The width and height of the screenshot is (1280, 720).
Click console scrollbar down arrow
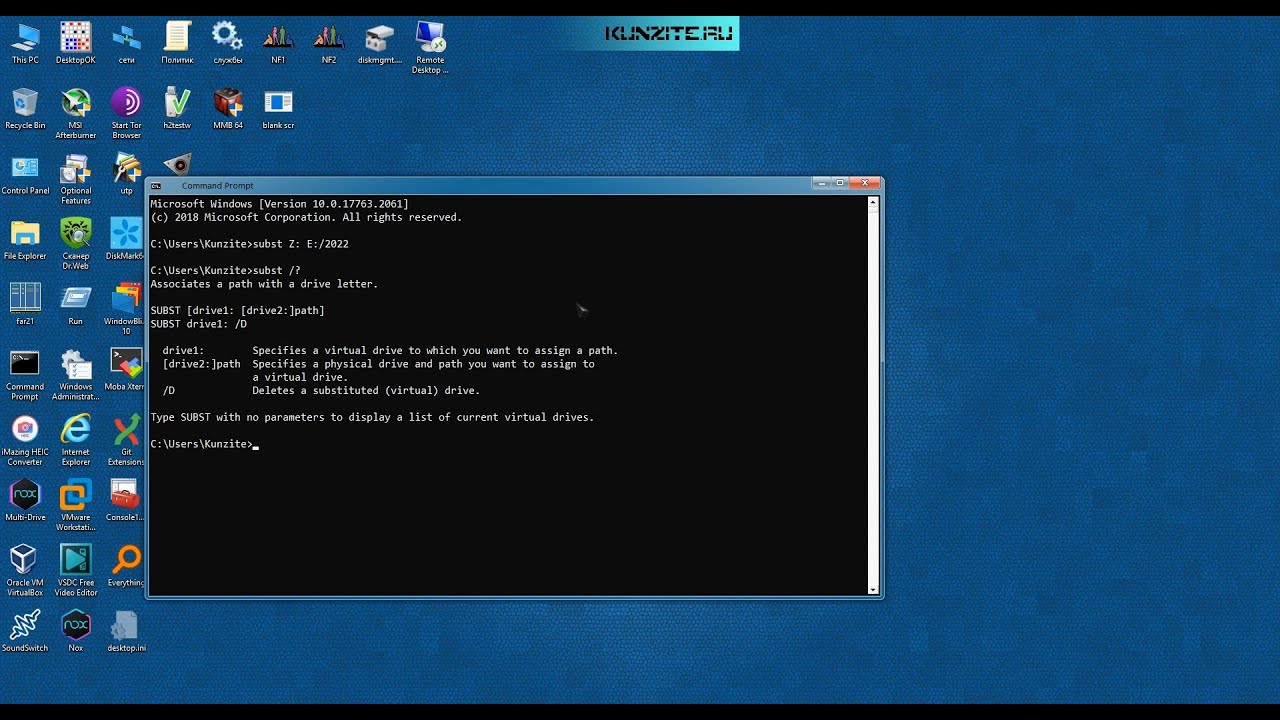pyautogui.click(x=873, y=588)
